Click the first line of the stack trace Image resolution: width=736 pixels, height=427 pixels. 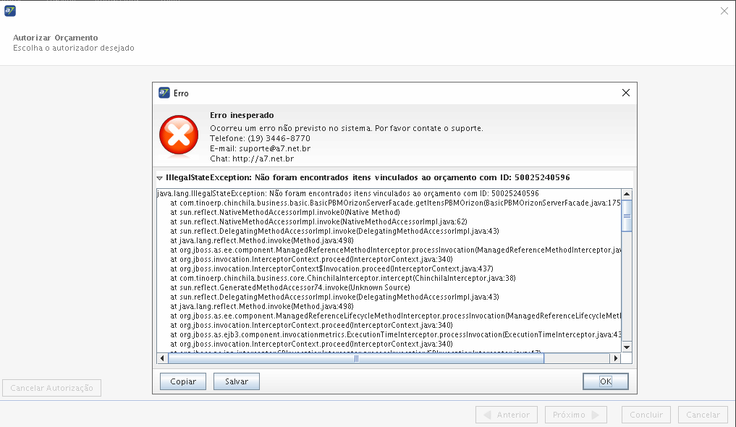[x=348, y=193]
